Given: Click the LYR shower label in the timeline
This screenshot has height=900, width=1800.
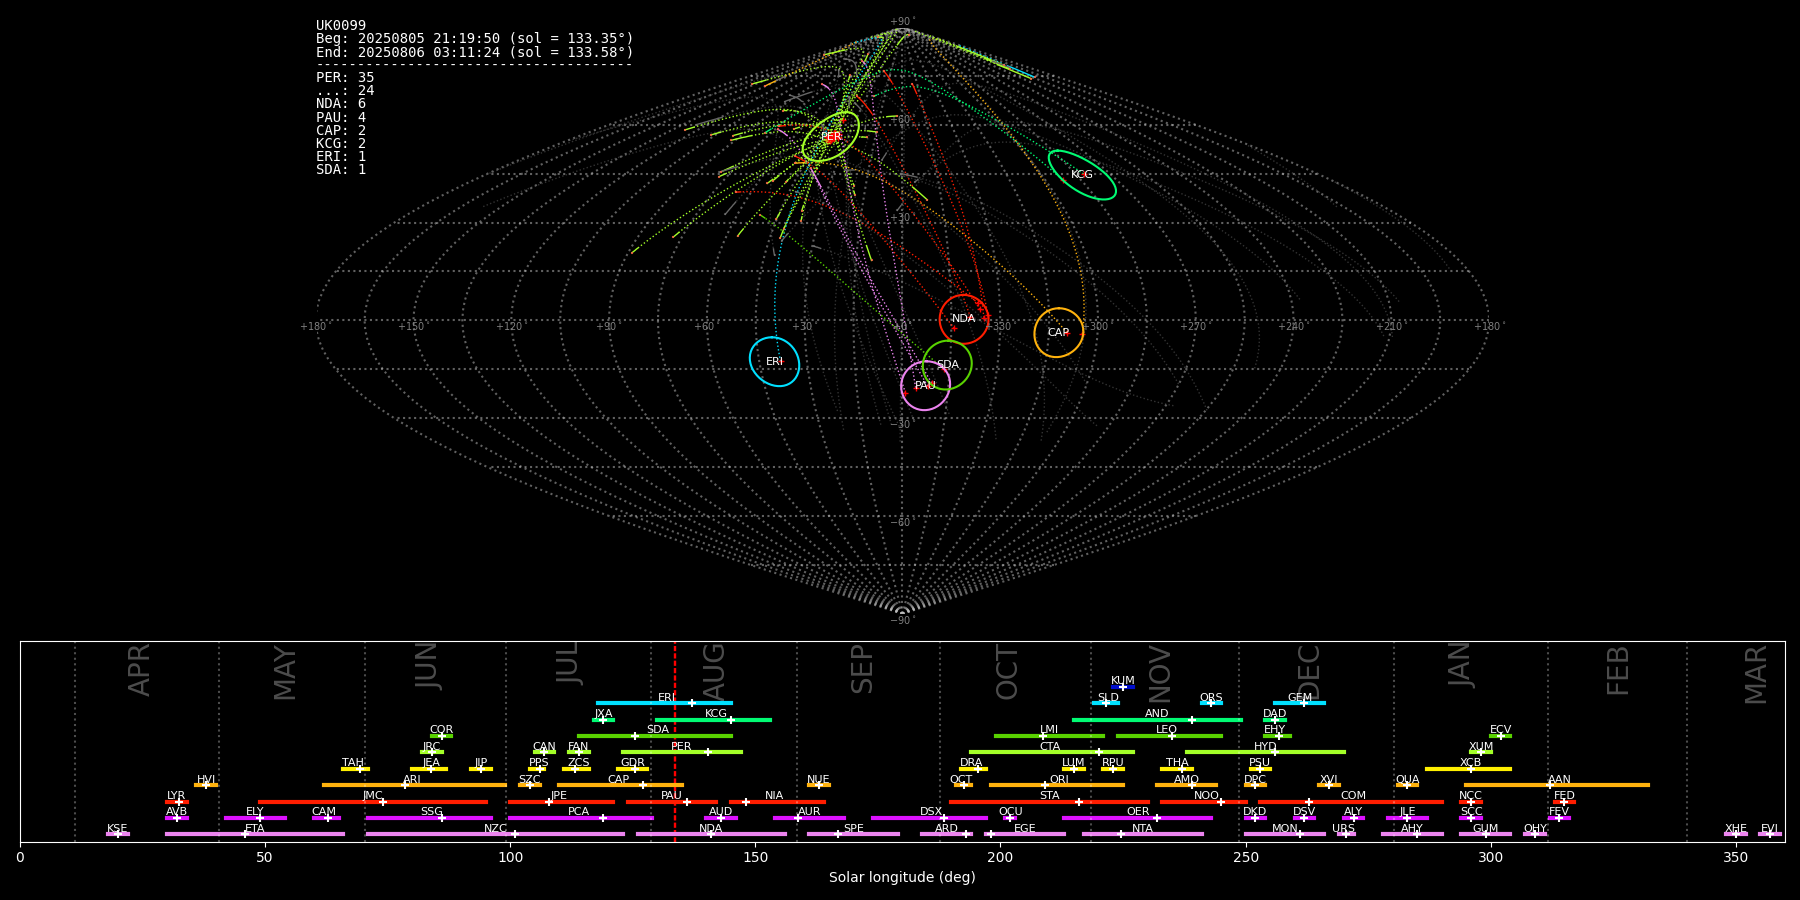Looking at the screenshot, I should [x=176, y=796].
